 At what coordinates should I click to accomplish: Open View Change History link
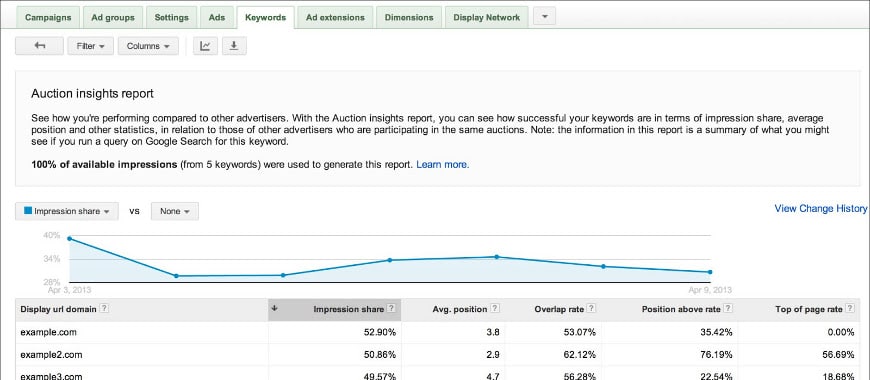point(821,209)
